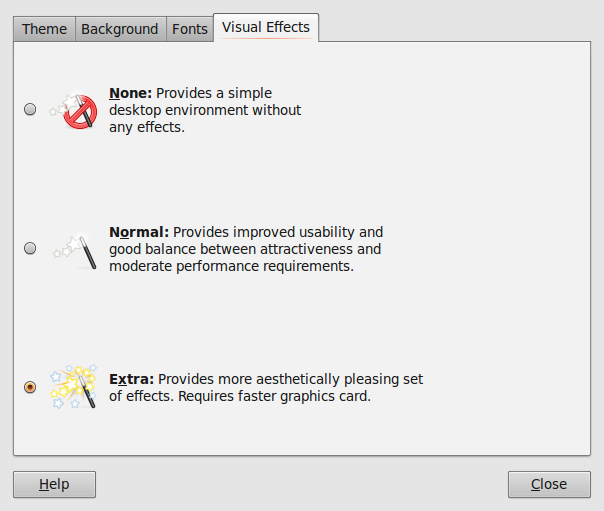Select the Normal visual effects radio button

coord(30,248)
